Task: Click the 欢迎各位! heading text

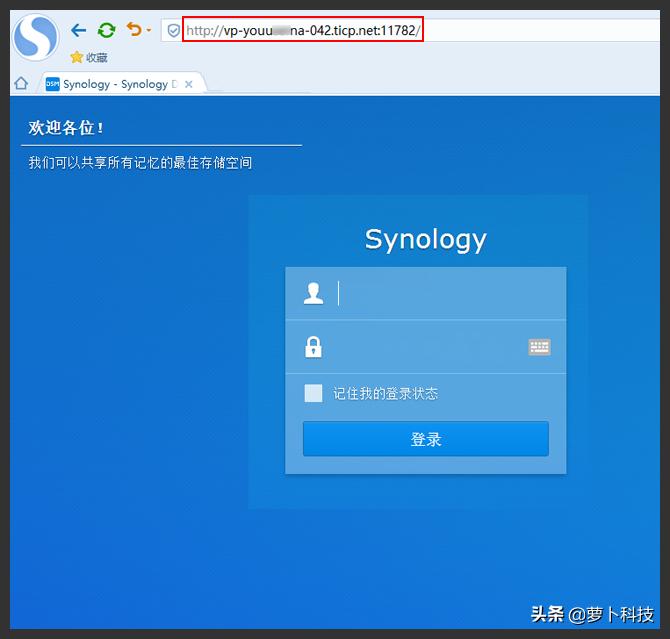Action: pos(66,128)
